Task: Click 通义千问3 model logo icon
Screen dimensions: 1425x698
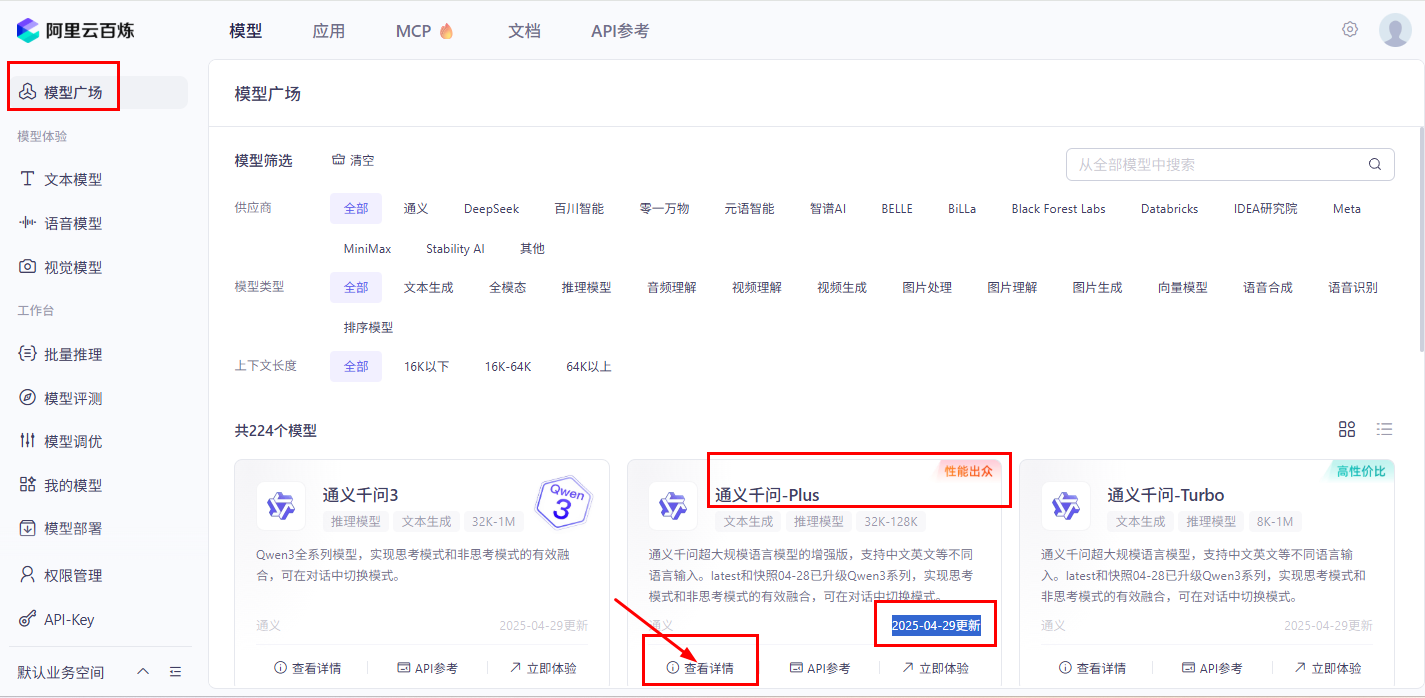Action: tap(281, 506)
